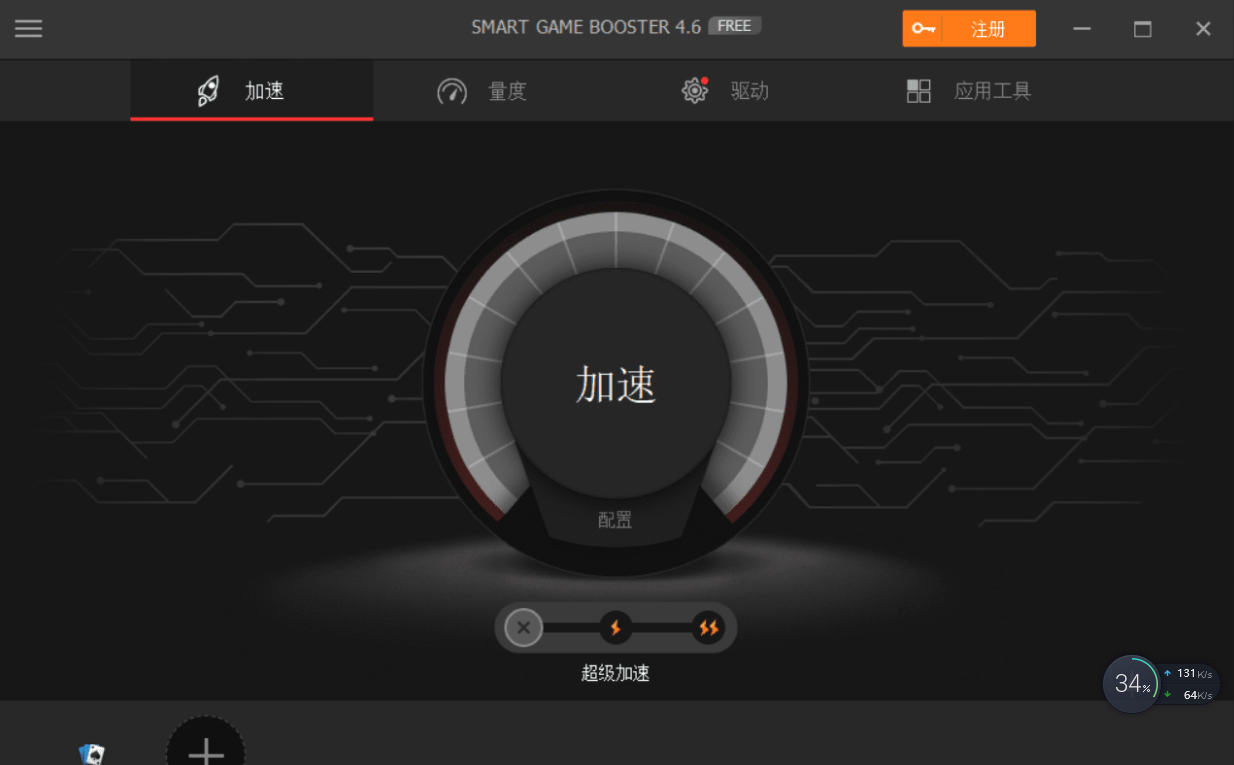Click the gear icon of the 驱动 tab

click(694, 91)
